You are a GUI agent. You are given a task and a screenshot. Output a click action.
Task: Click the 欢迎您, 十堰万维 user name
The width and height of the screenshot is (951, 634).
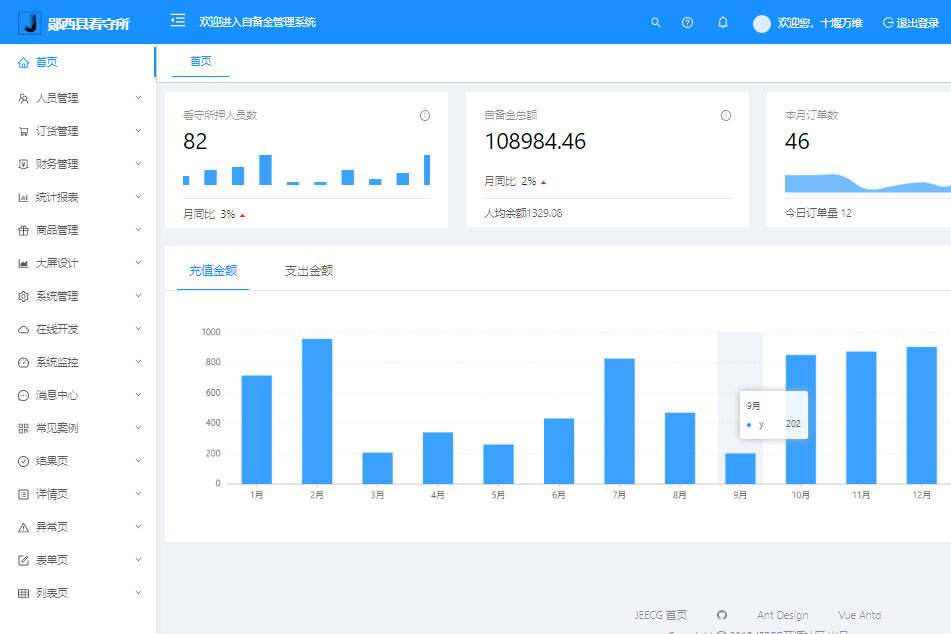[x=820, y=23]
